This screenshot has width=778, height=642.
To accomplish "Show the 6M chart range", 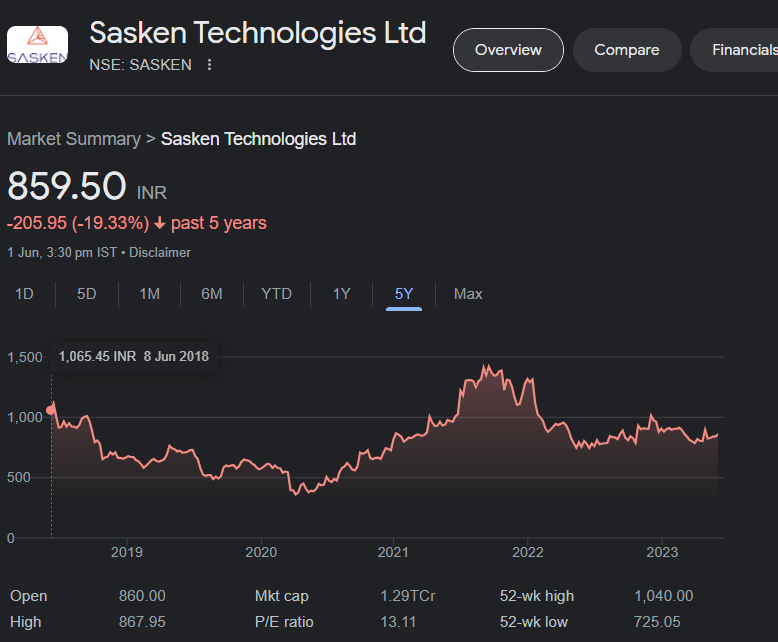I will coord(211,294).
